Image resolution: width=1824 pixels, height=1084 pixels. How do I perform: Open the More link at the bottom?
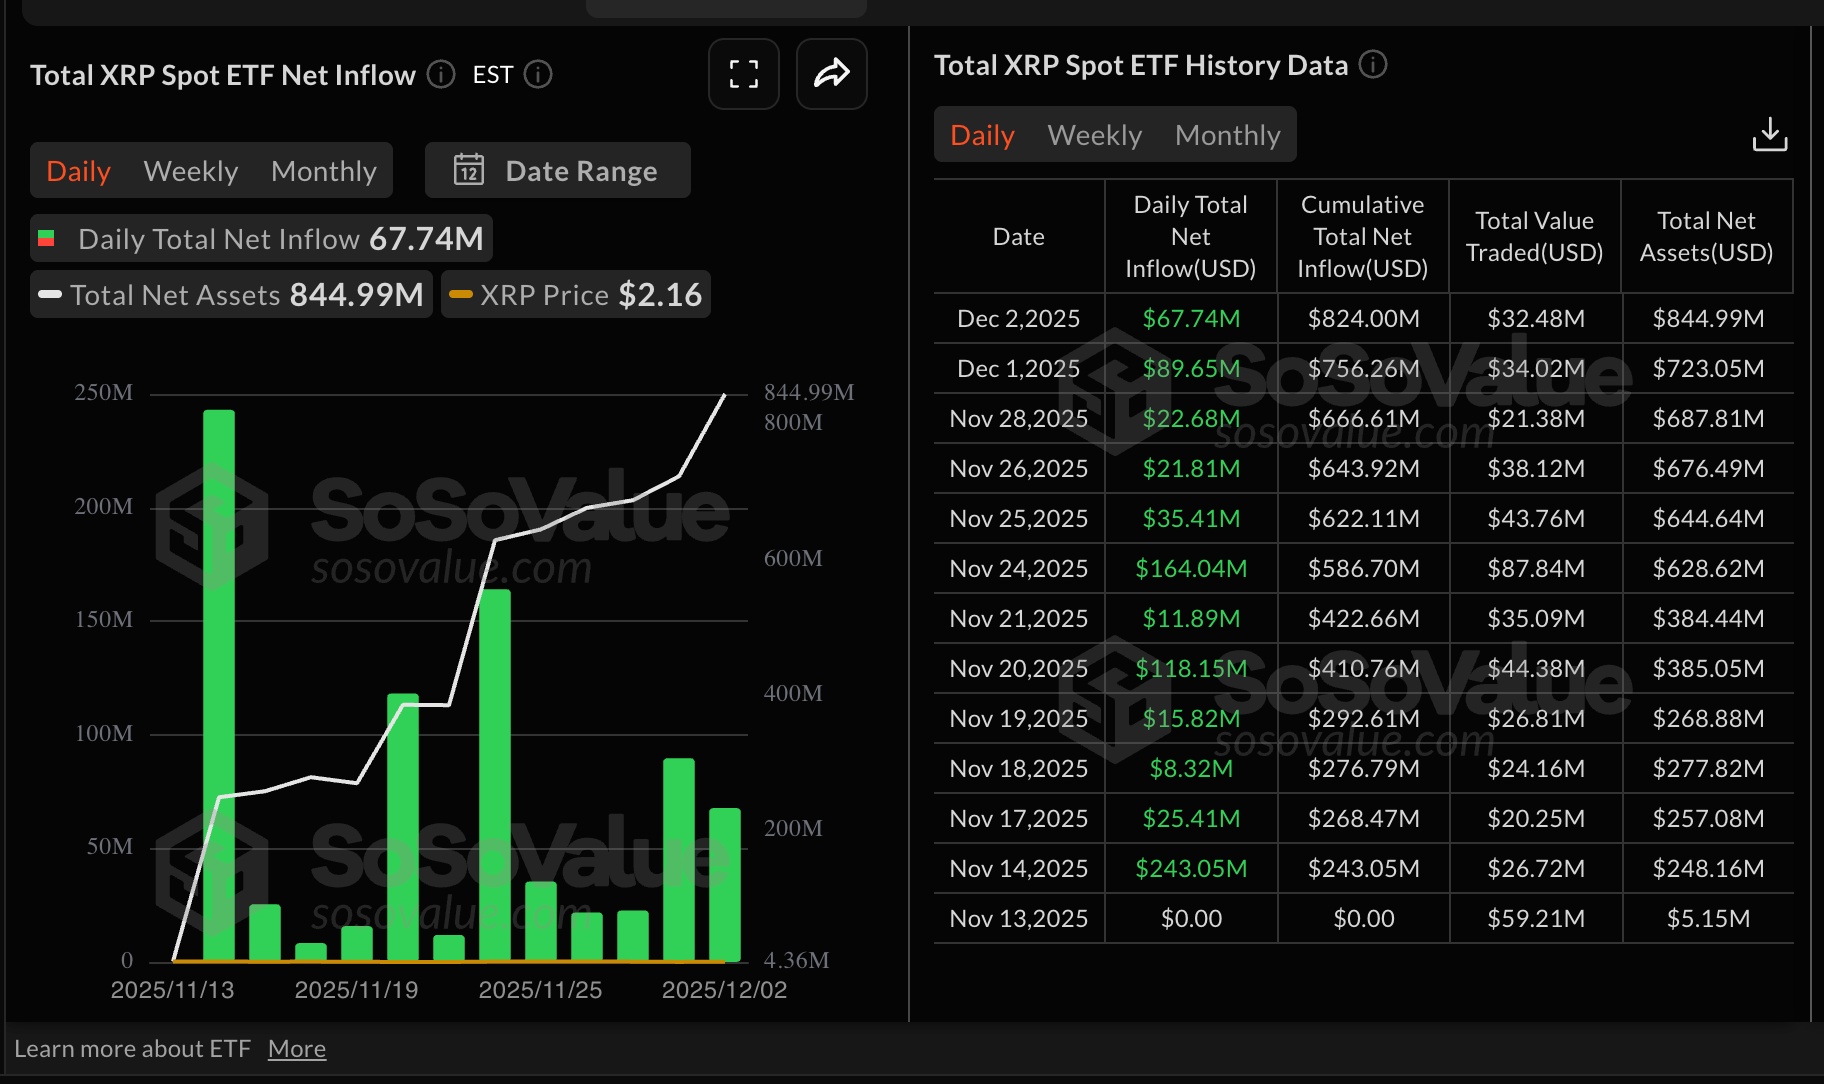[297, 1048]
